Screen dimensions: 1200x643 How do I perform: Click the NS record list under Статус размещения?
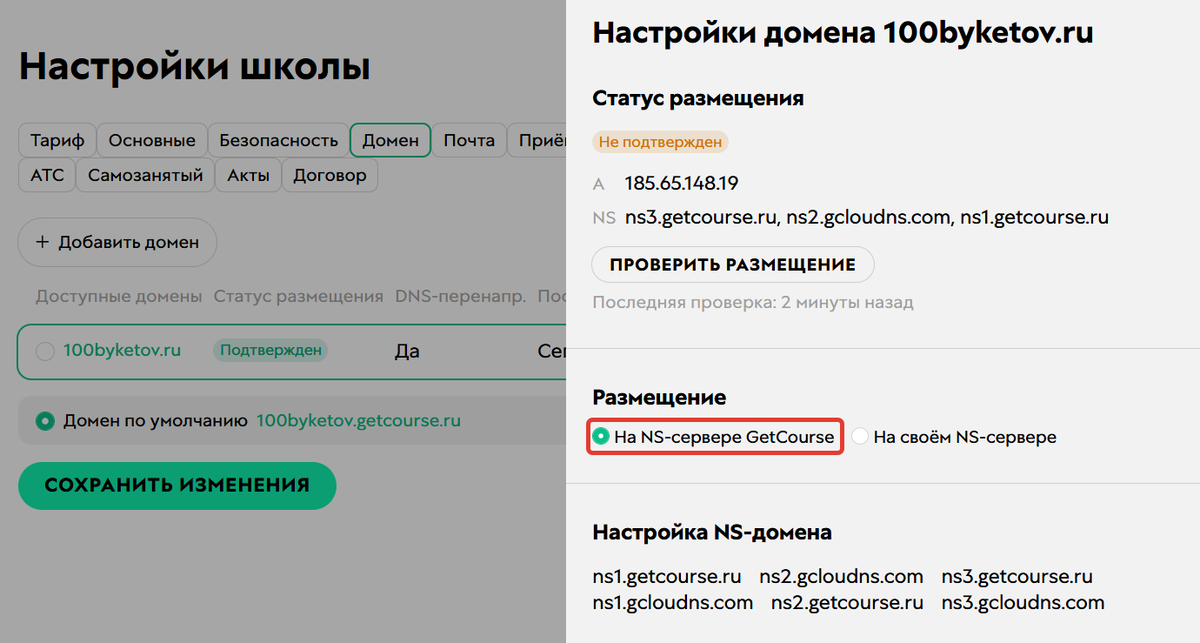pos(867,217)
